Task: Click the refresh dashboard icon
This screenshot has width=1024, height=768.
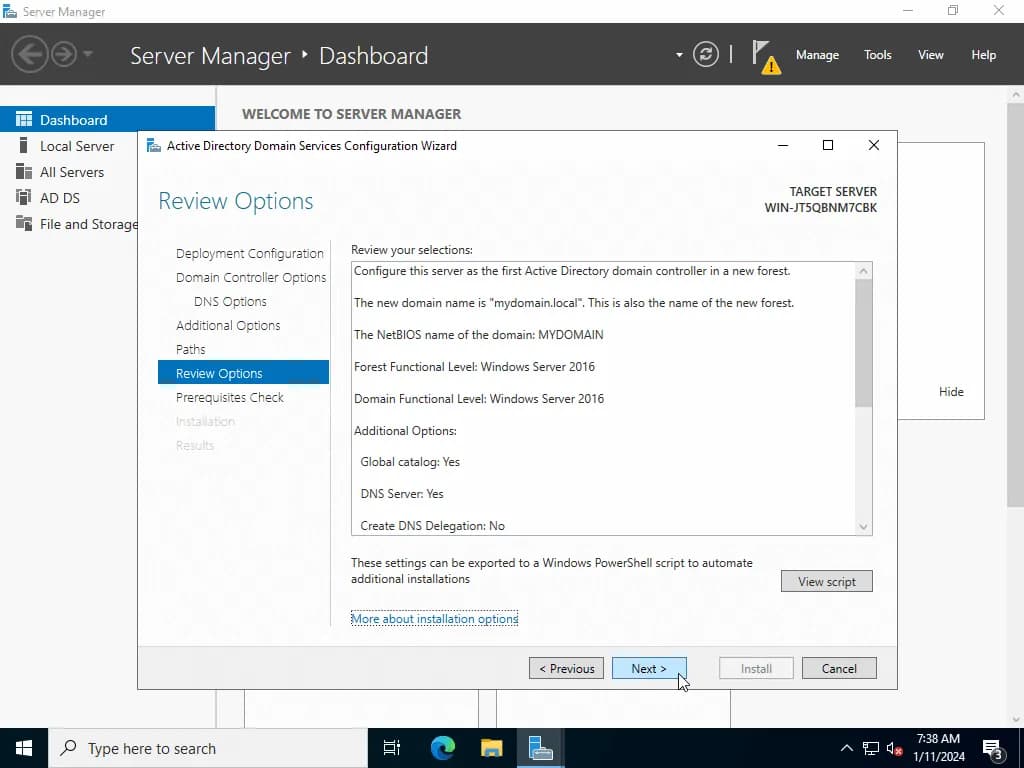Action: tap(706, 54)
